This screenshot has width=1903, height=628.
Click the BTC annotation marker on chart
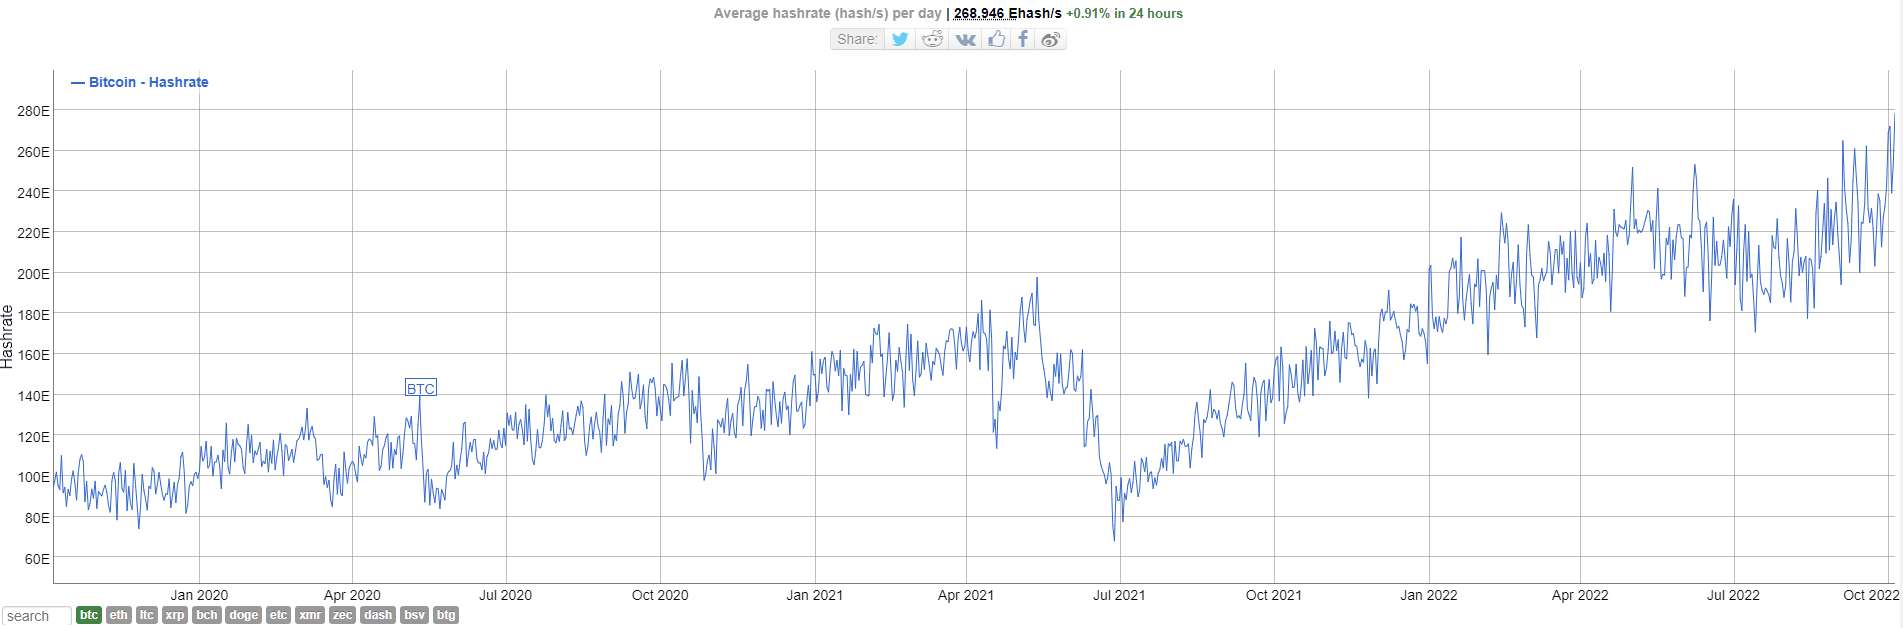[420, 388]
